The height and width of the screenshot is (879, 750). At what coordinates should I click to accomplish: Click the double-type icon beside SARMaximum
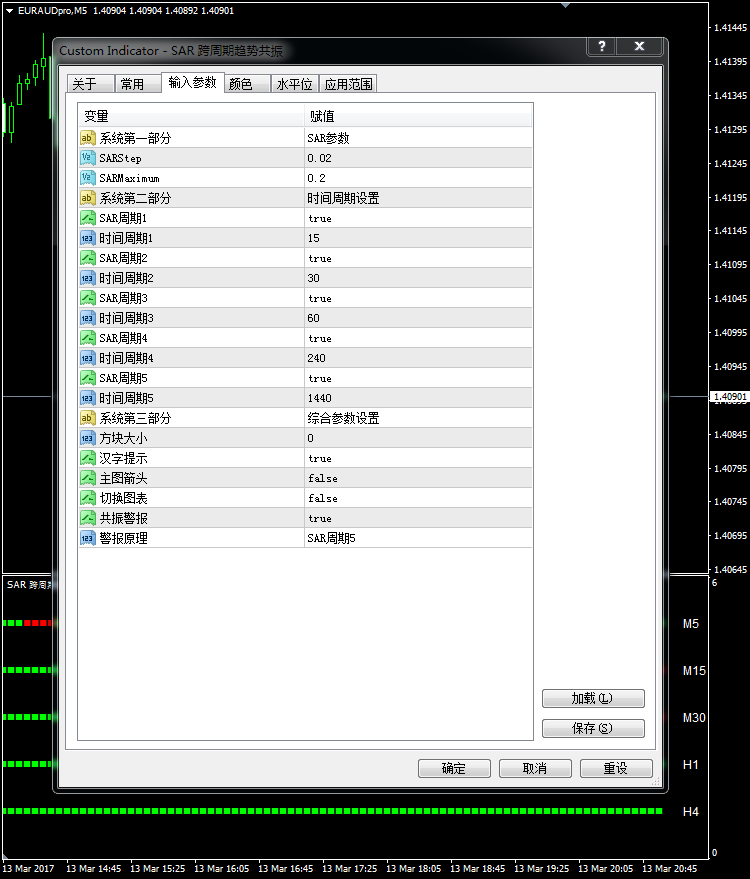click(87, 178)
